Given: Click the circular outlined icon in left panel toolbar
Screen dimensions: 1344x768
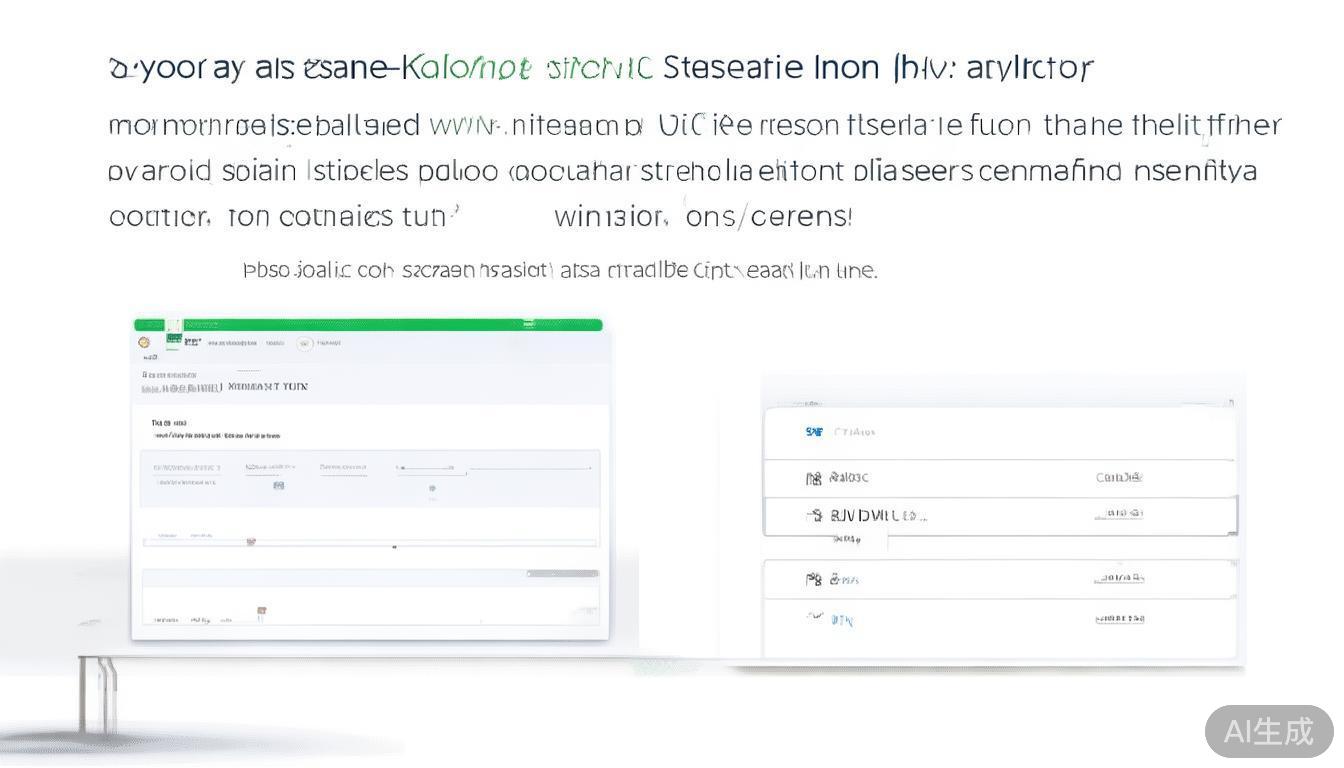Looking at the screenshot, I should click(x=305, y=343).
